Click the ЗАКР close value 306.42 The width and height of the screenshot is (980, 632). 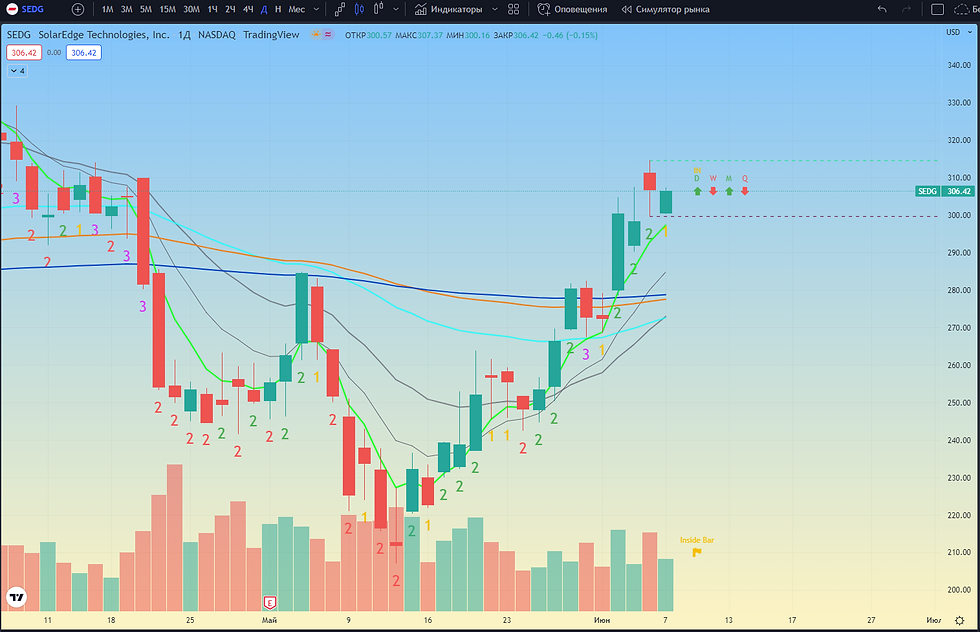(x=526, y=35)
